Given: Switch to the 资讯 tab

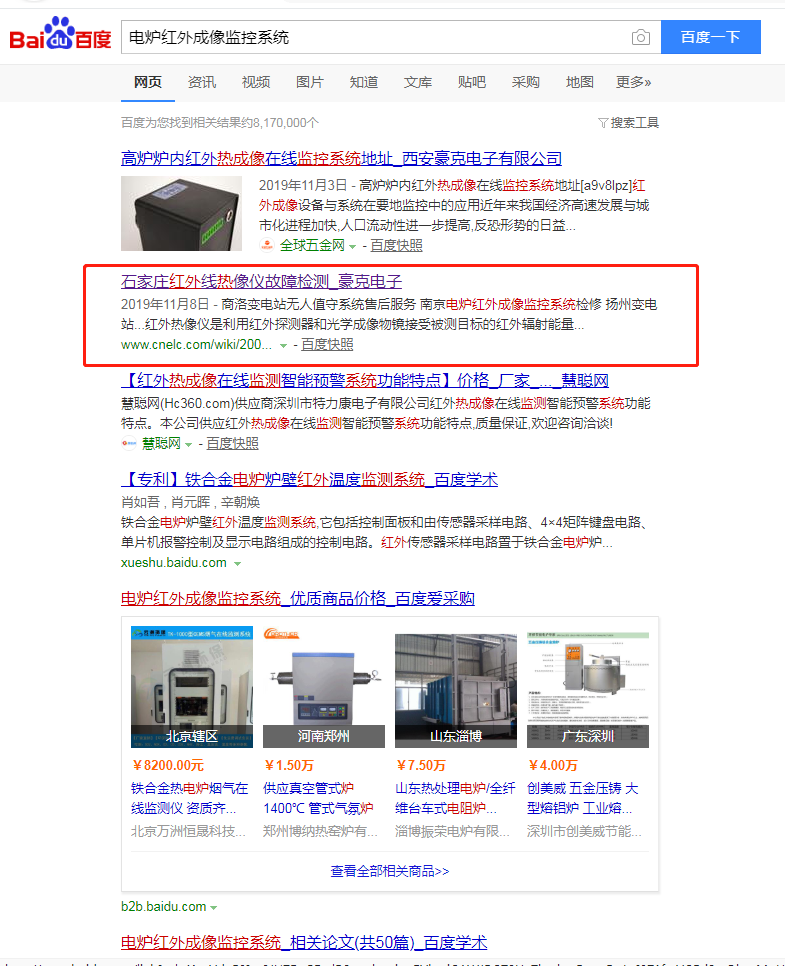Looking at the screenshot, I should coord(201,82).
